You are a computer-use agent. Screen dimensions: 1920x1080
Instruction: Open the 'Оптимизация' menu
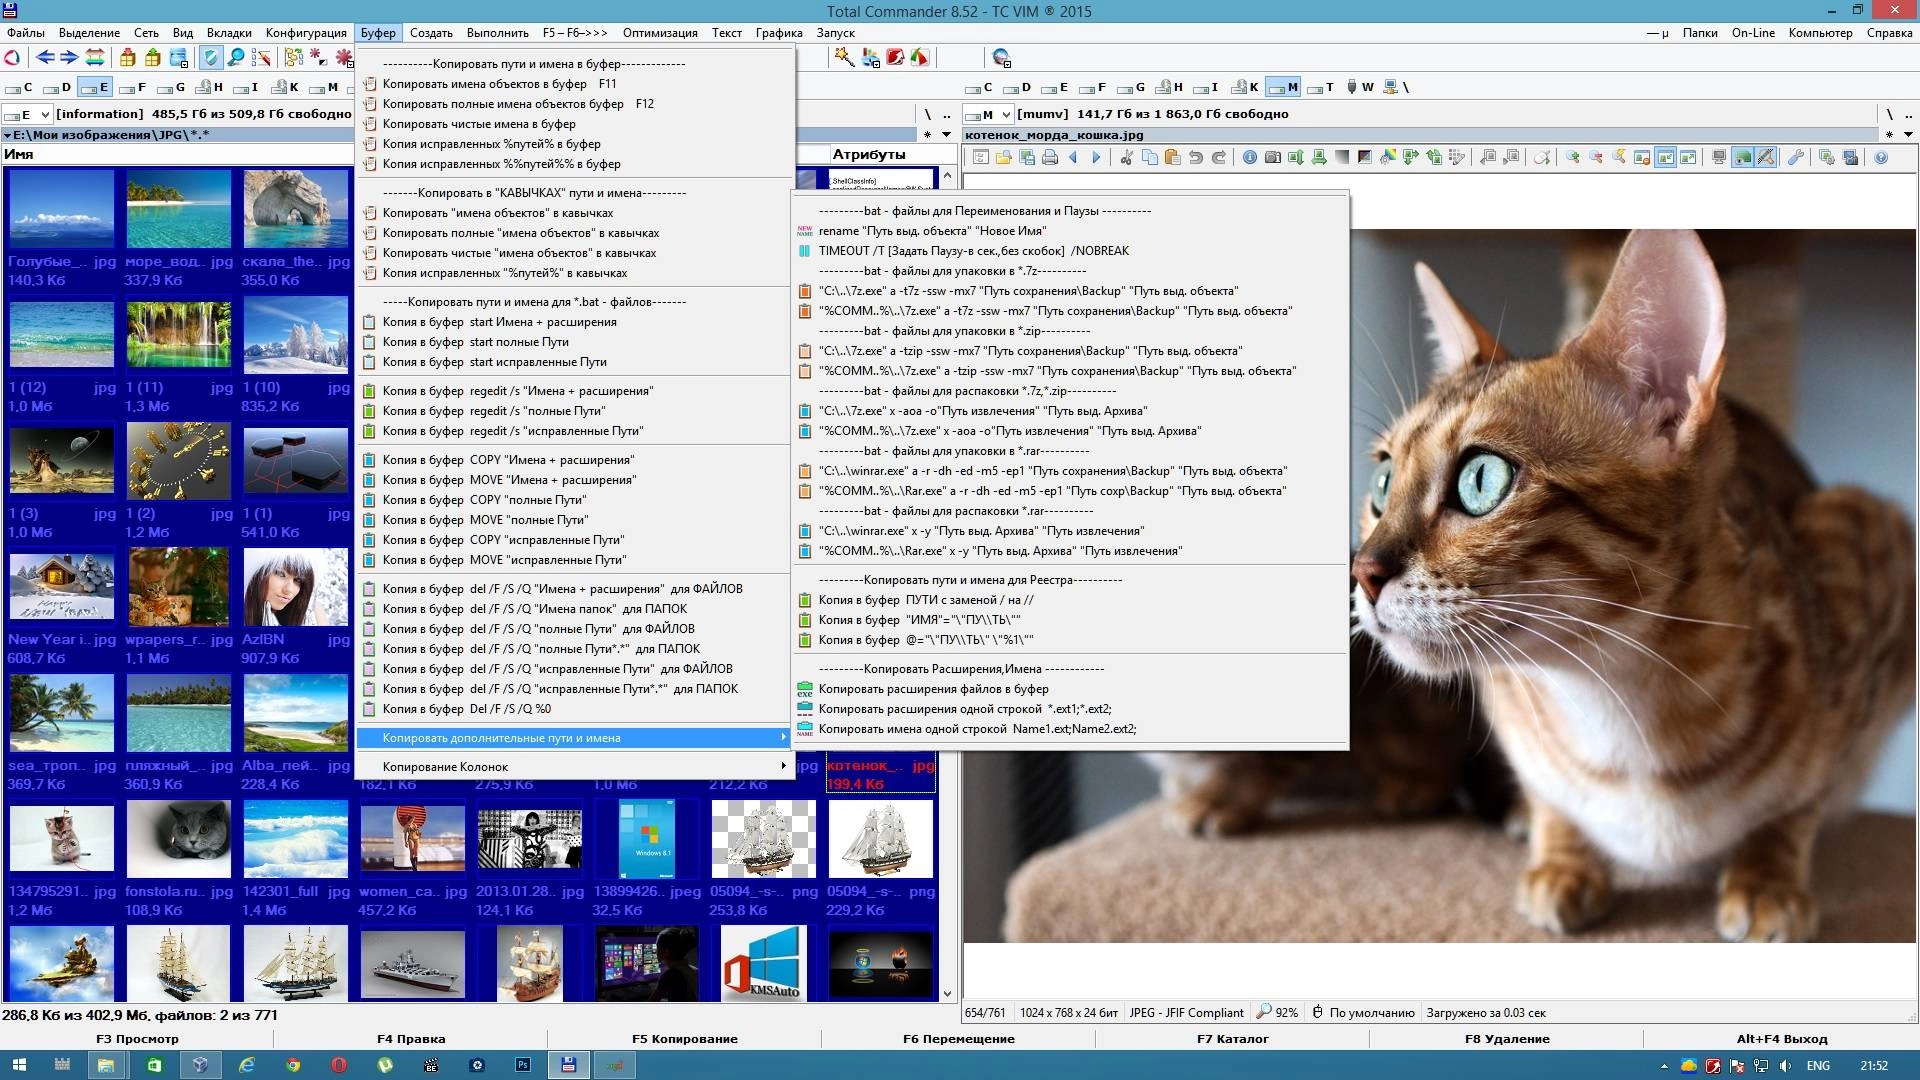click(x=660, y=33)
